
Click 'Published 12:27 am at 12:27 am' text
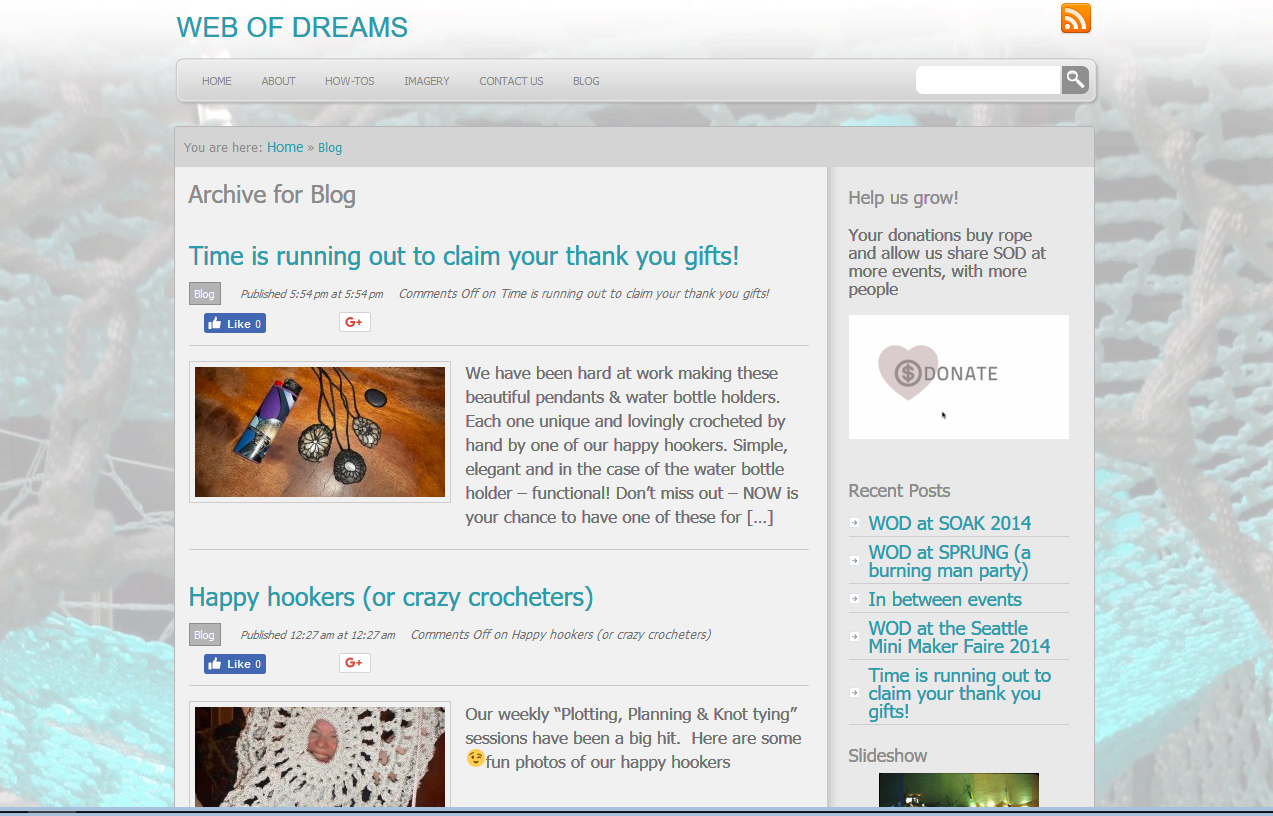pos(318,635)
